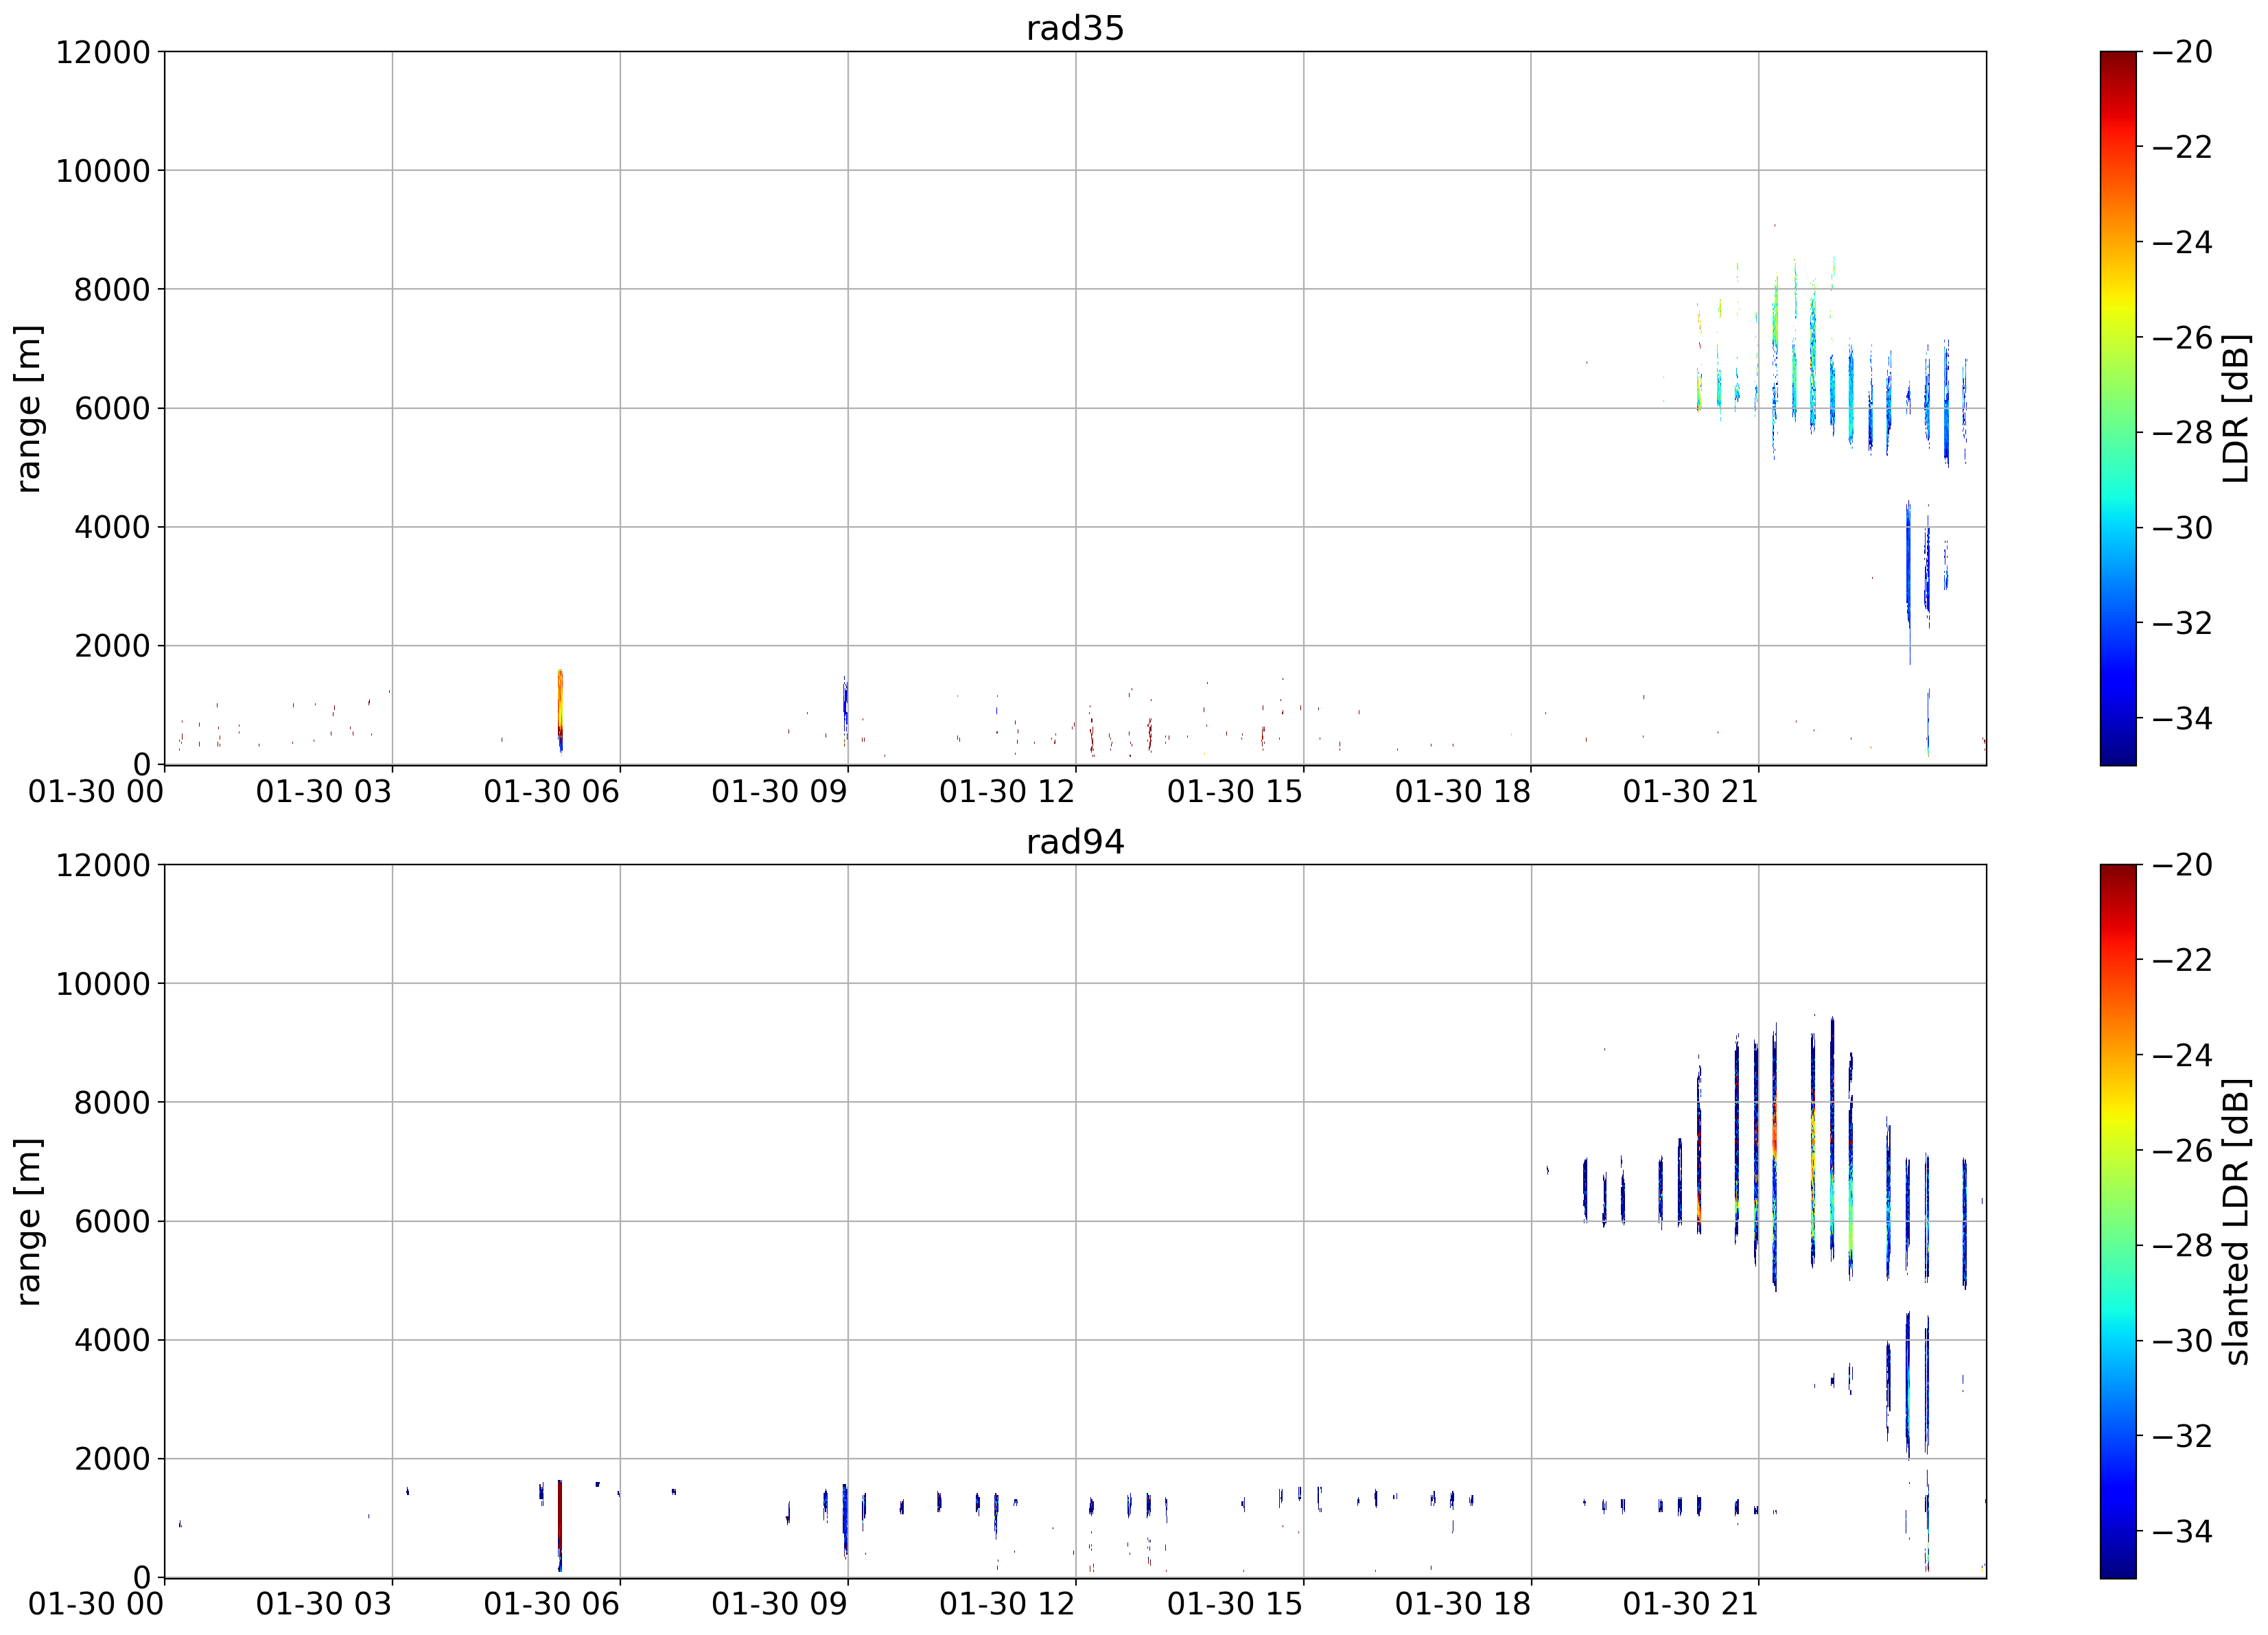Click the −34 tick on slanted LDR colorbar

2182,1531
